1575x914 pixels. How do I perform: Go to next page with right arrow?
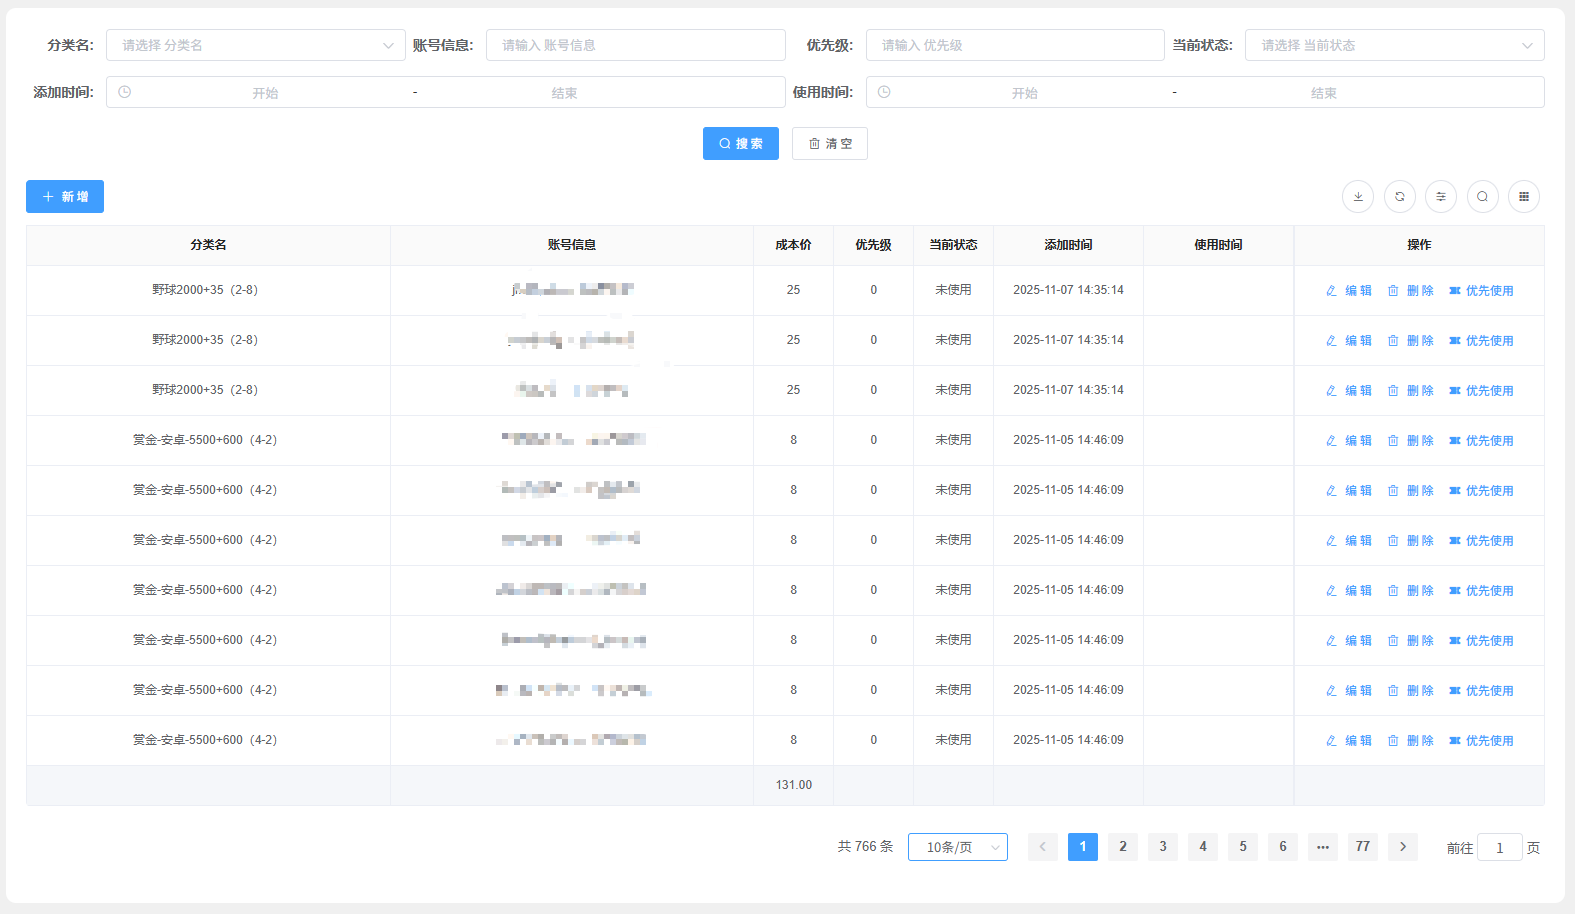1402,847
